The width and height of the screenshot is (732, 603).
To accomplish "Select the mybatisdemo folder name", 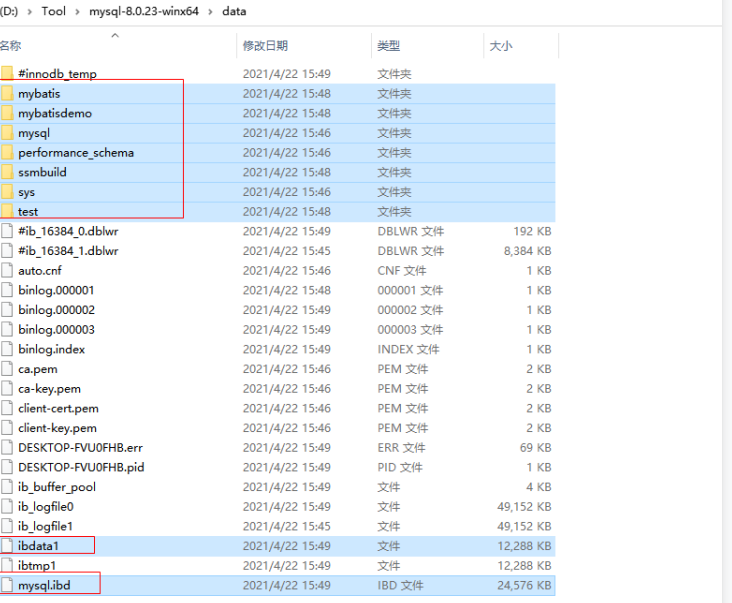I will tap(55, 113).
